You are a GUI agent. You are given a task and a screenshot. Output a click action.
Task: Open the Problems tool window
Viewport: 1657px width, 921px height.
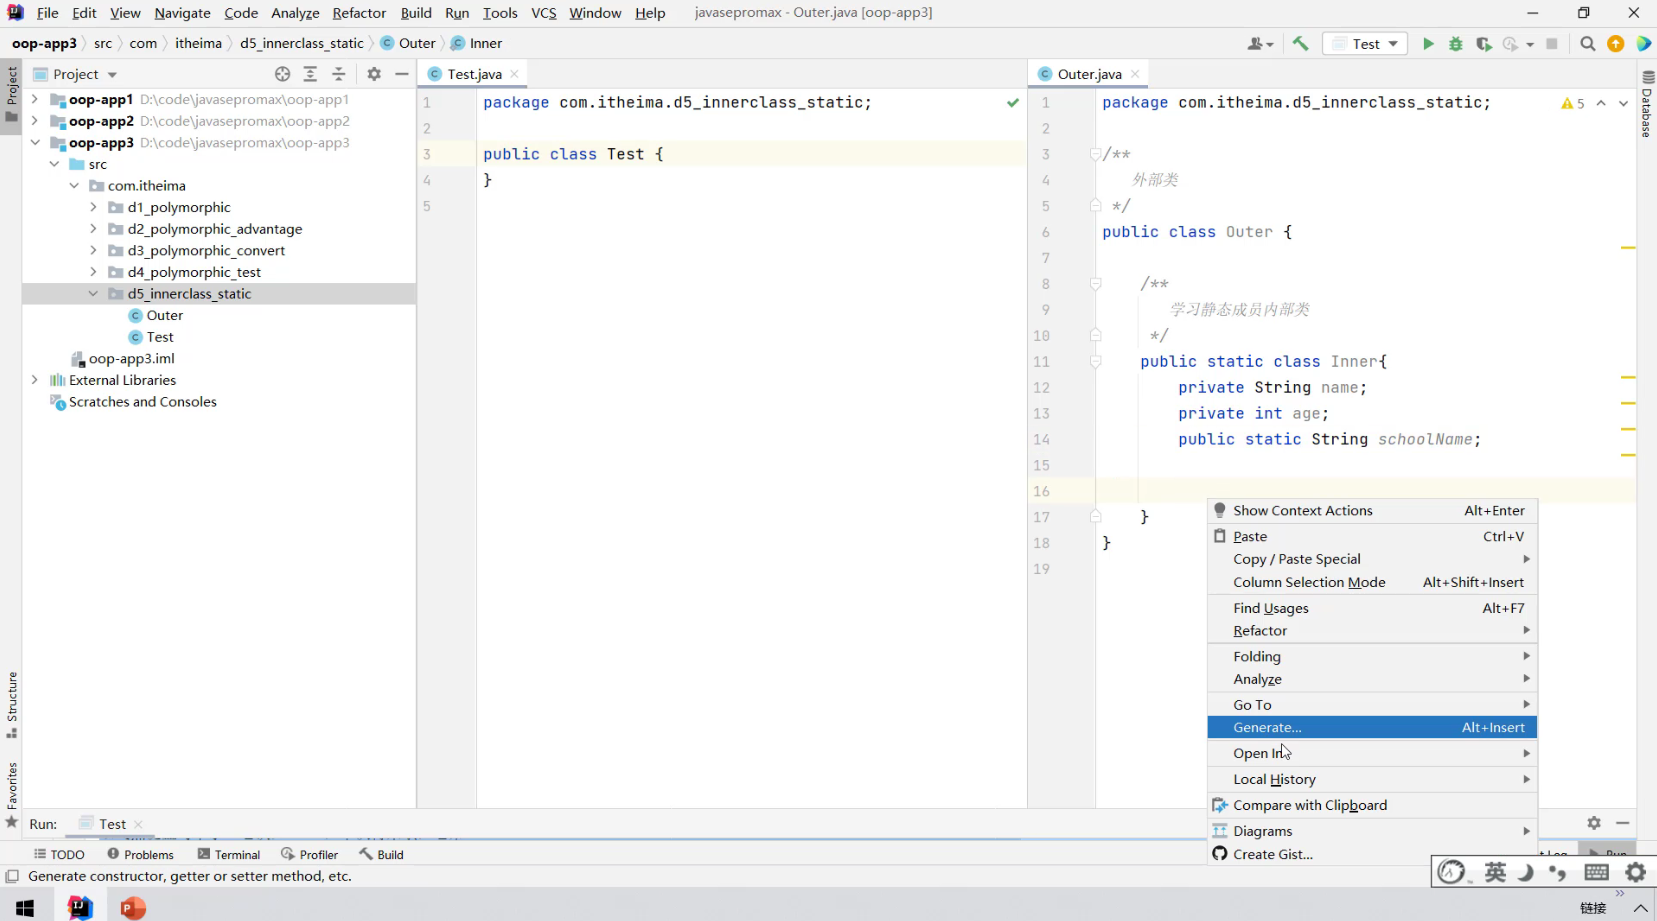[140, 855]
